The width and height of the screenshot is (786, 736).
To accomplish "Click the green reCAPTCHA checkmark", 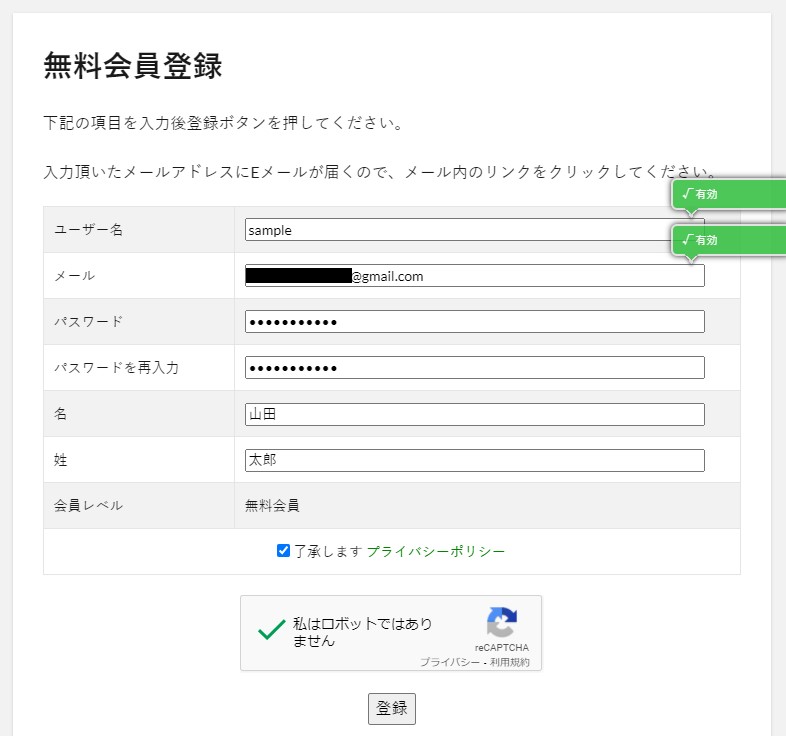I will [x=271, y=630].
